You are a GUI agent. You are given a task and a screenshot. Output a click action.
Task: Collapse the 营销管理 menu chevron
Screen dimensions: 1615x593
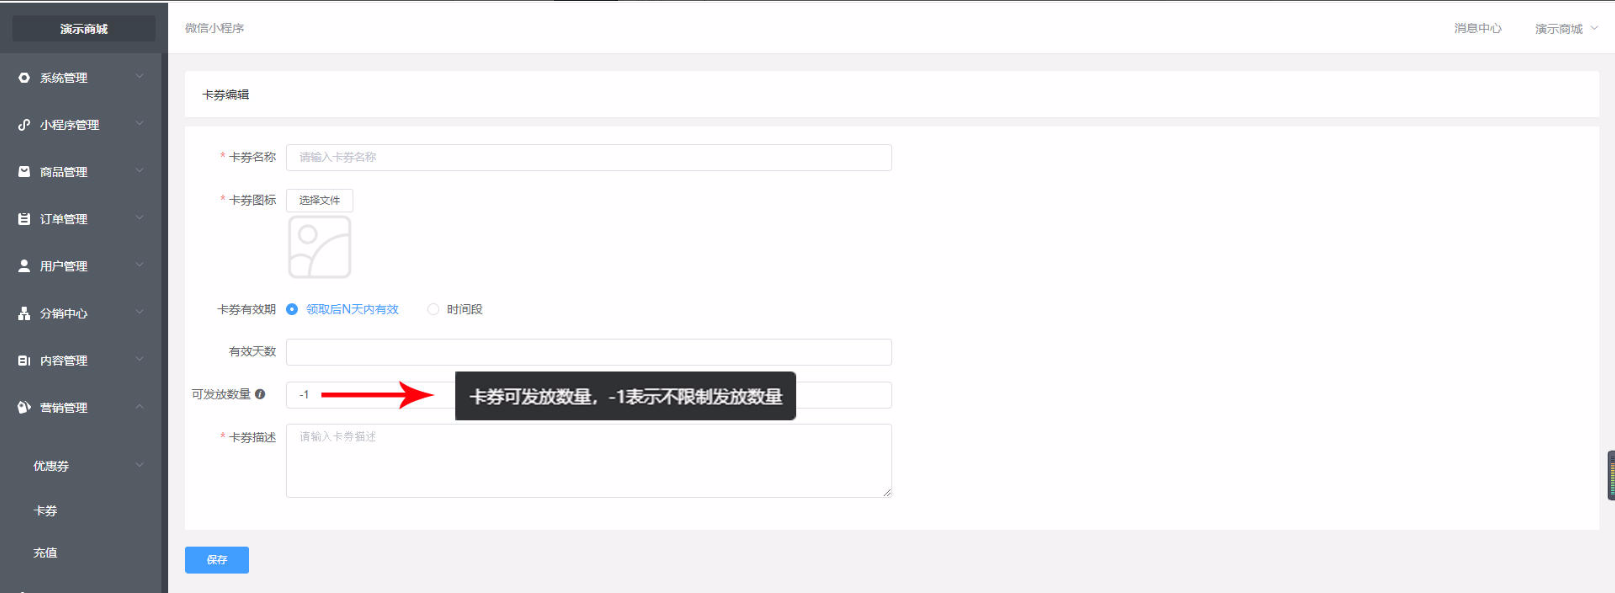click(x=139, y=407)
